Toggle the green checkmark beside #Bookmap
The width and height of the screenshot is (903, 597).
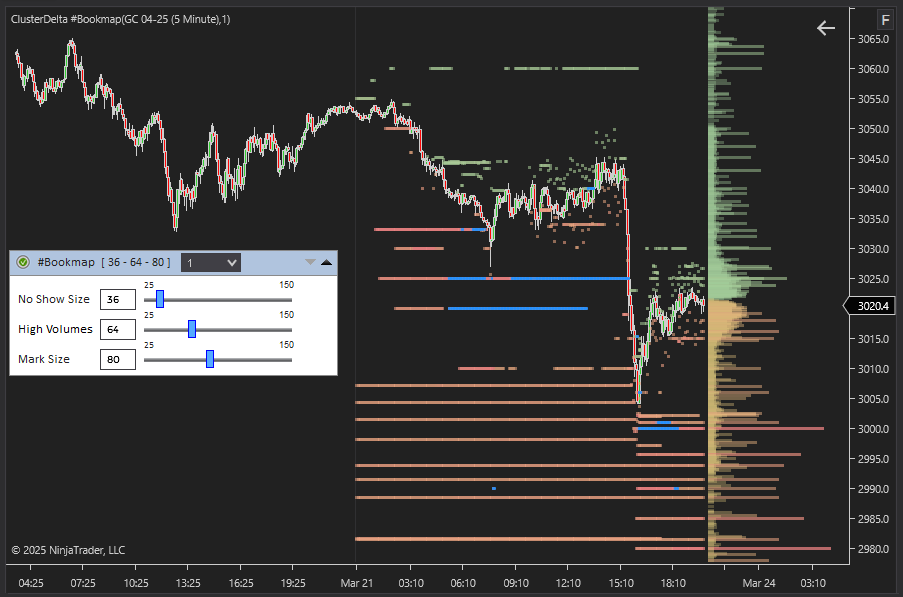click(24, 263)
